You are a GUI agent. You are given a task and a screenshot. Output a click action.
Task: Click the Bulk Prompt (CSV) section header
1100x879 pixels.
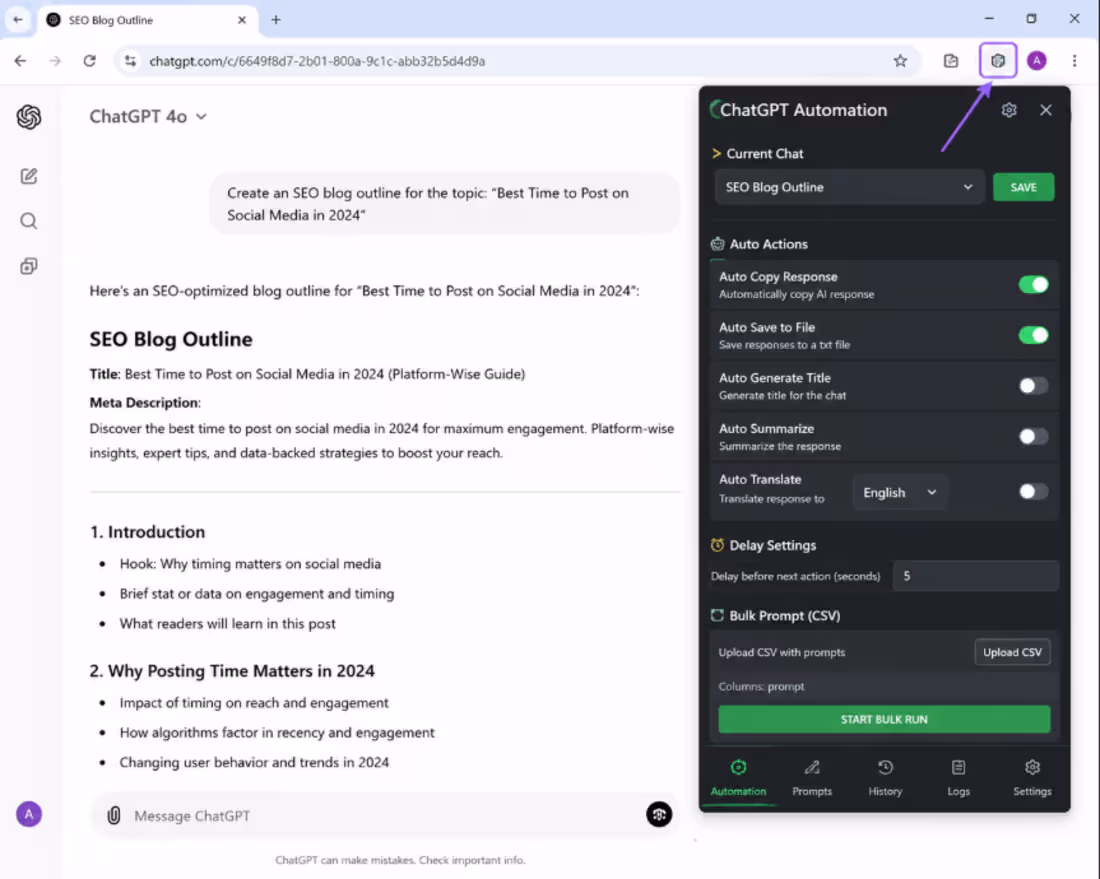tap(775, 615)
